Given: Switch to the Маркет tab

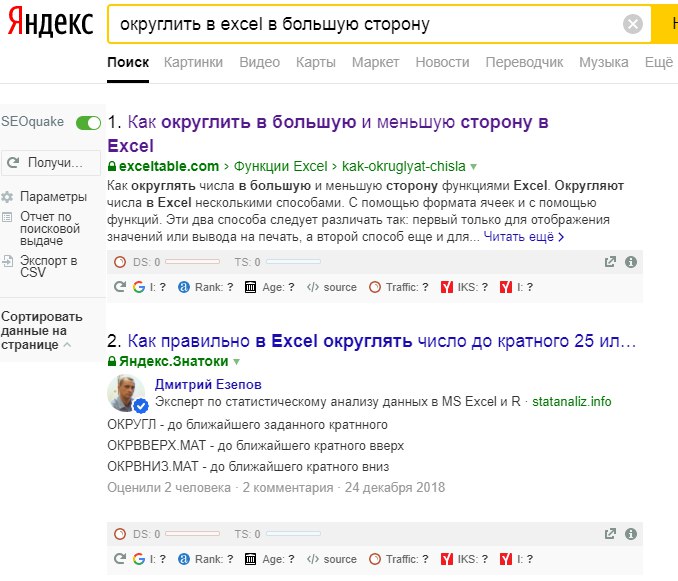Looking at the screenshot, I should 375,62.
